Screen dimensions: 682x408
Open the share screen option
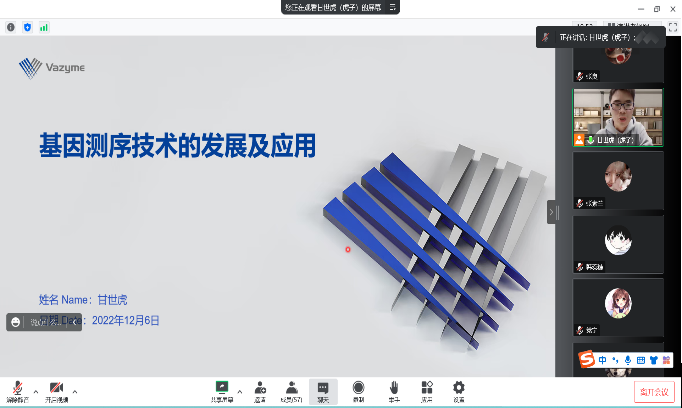coord(222,388)
